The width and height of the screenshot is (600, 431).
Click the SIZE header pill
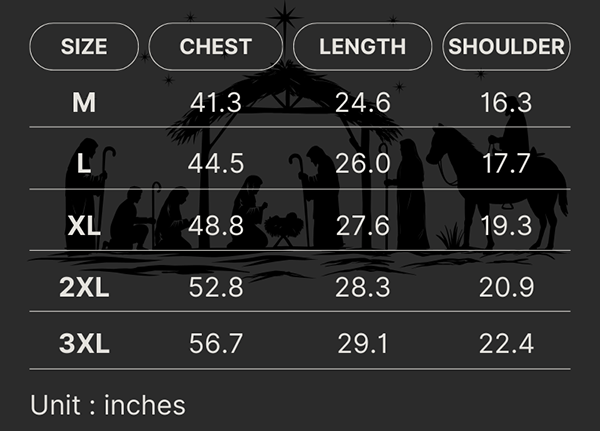click(x=84, y=46)
